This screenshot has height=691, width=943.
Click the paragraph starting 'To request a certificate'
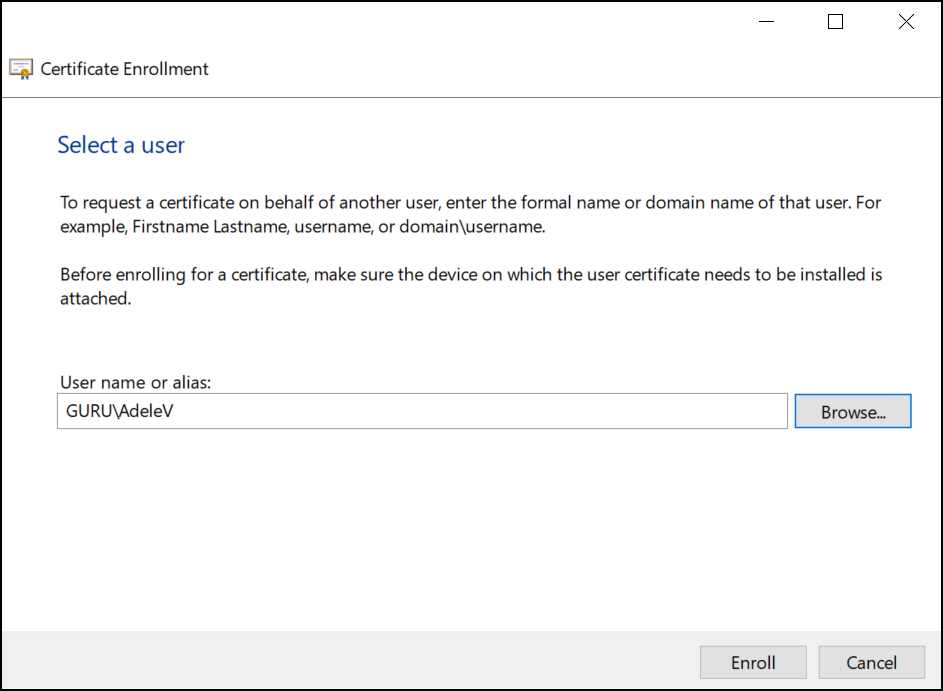tap(470, 215)
